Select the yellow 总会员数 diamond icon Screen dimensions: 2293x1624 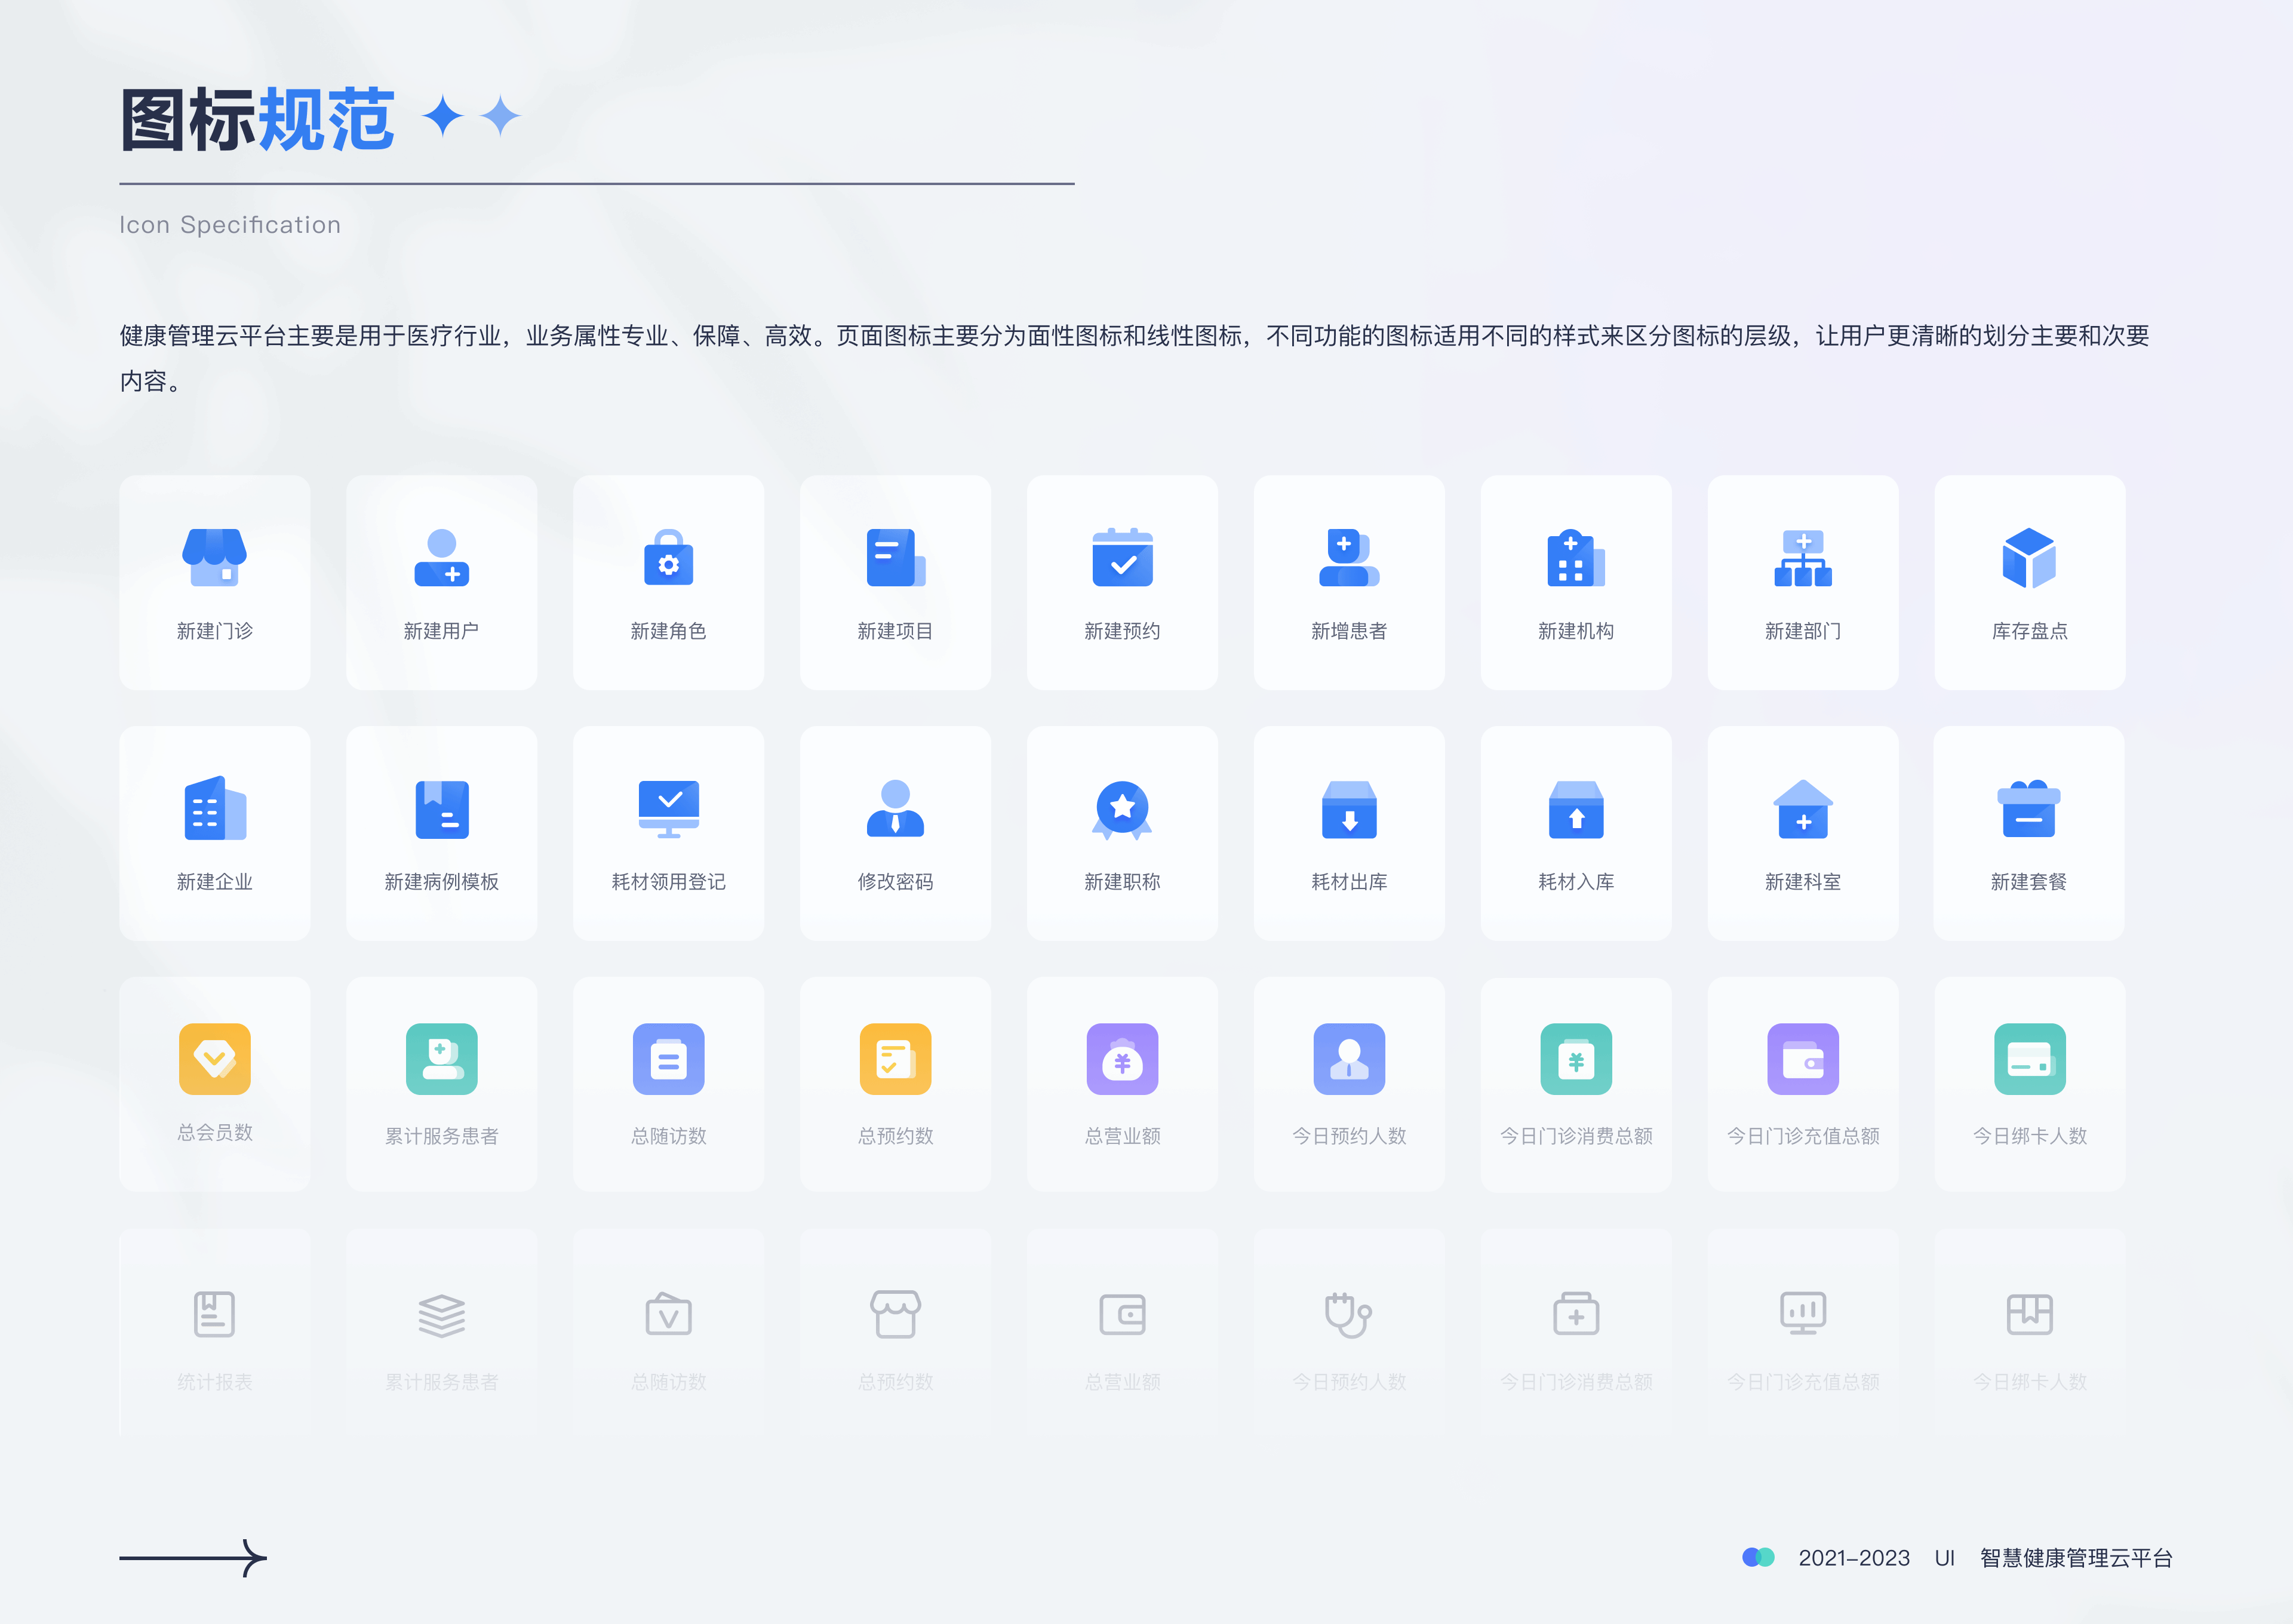214,1060
